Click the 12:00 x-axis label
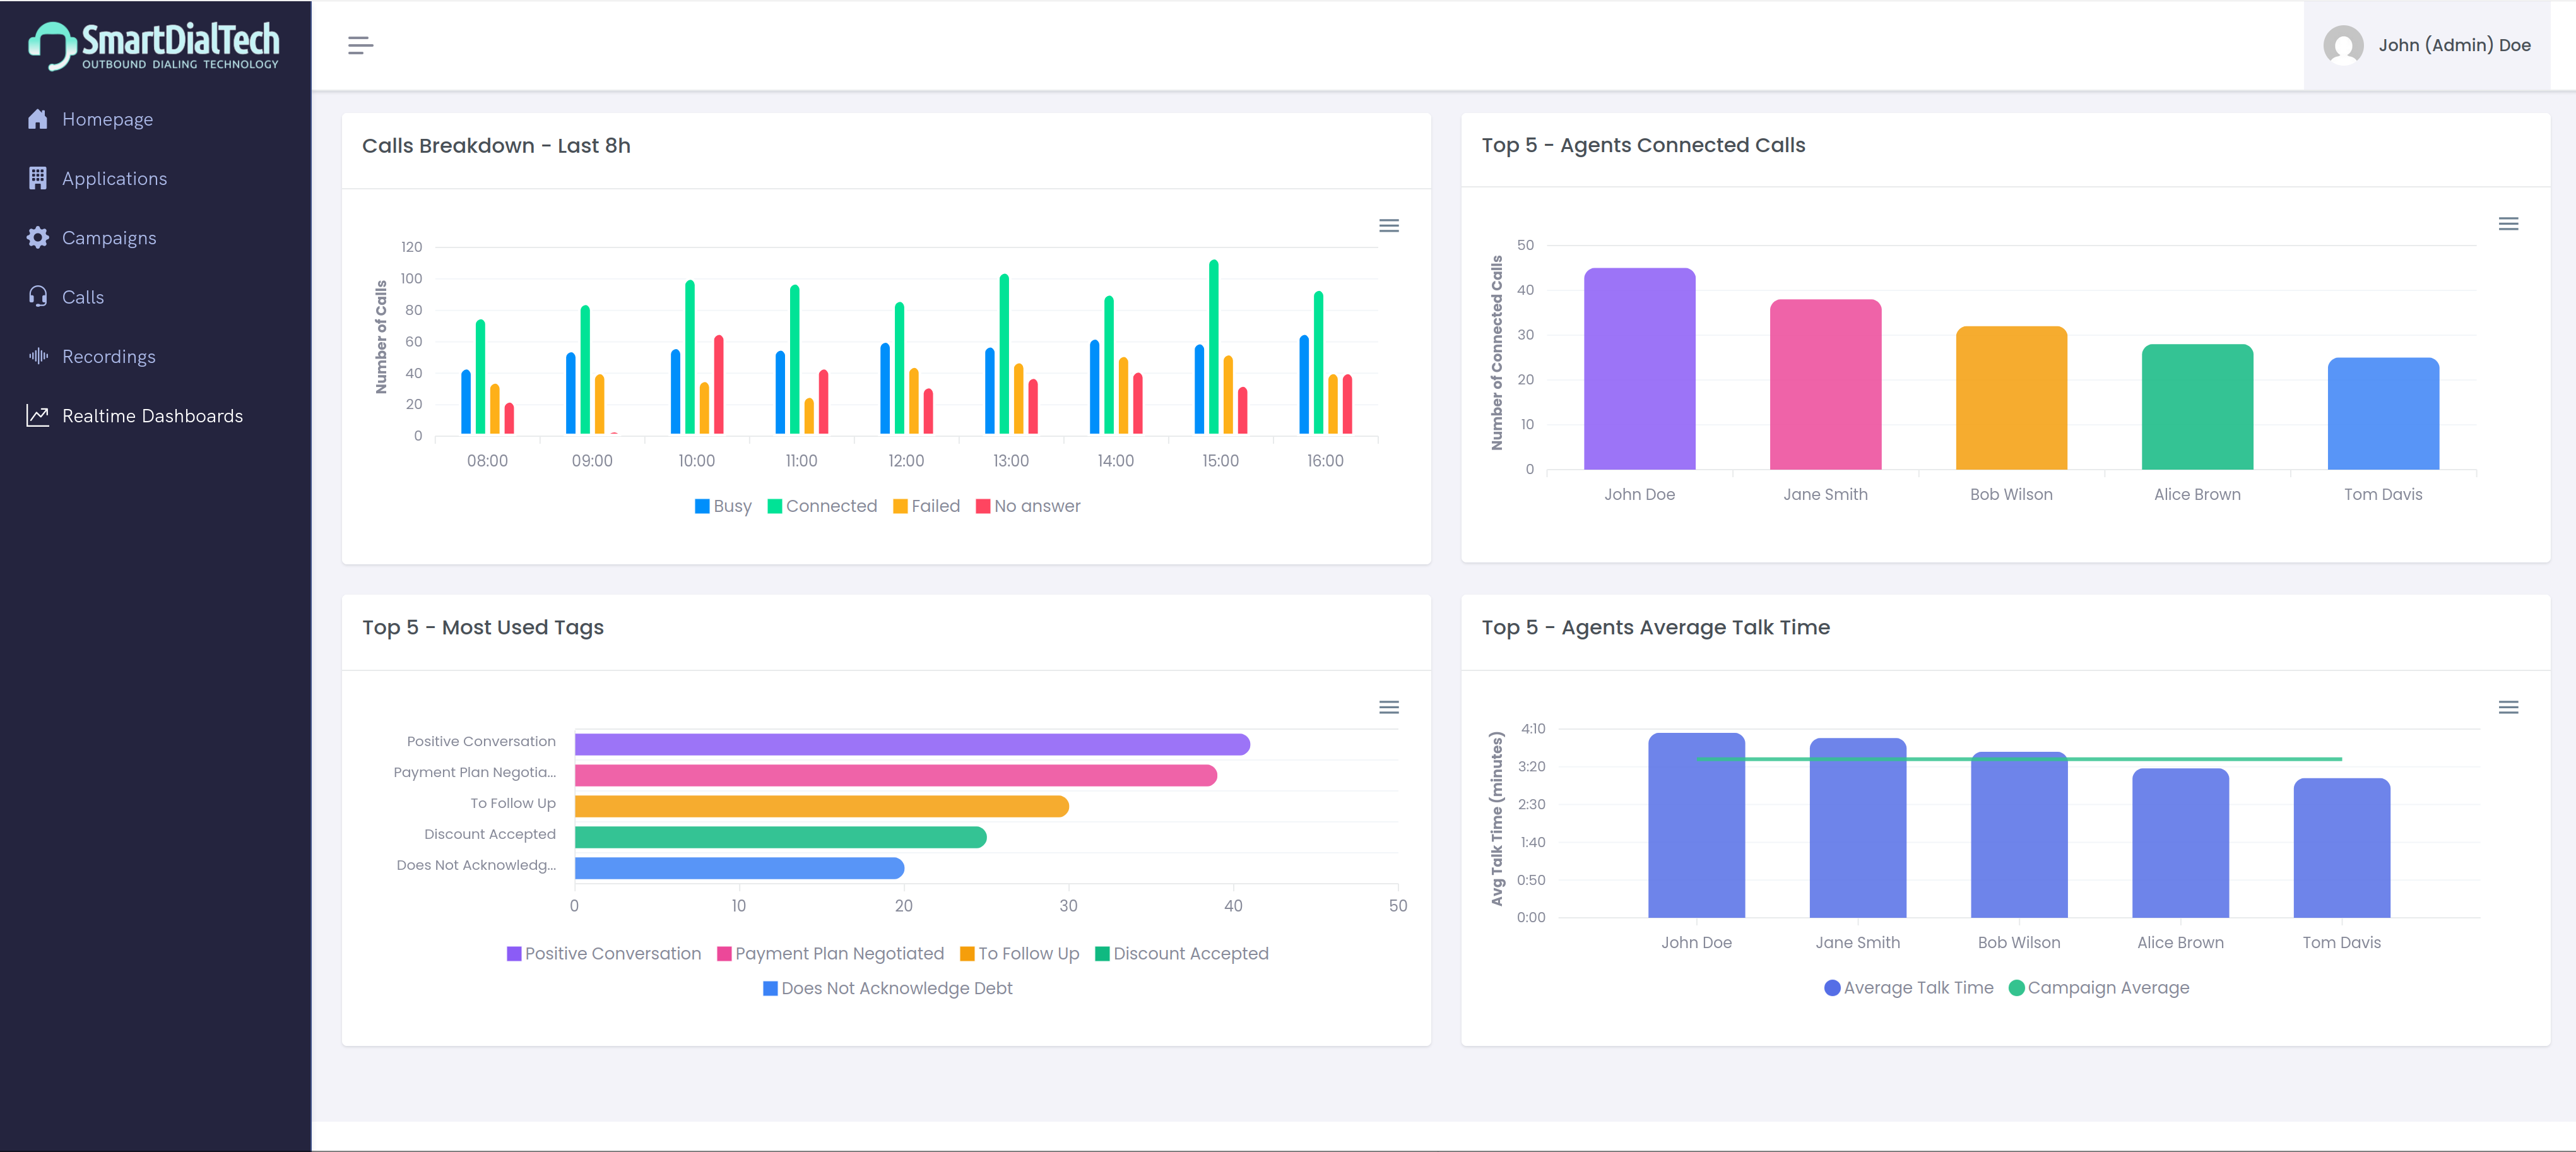 (x=906, y=461)
